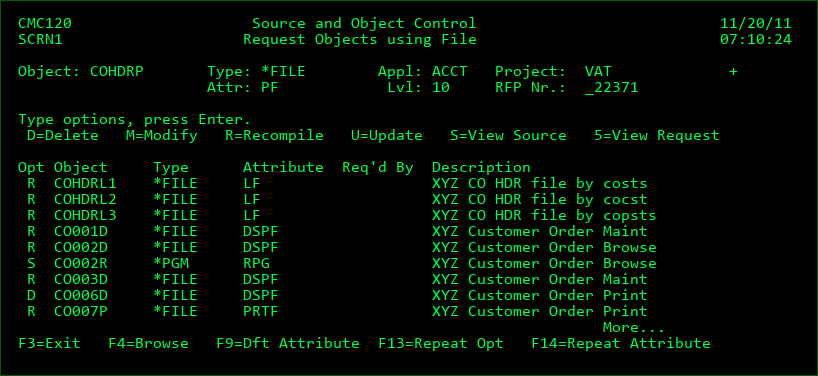Click the Attr value PF

coord(270,88)
